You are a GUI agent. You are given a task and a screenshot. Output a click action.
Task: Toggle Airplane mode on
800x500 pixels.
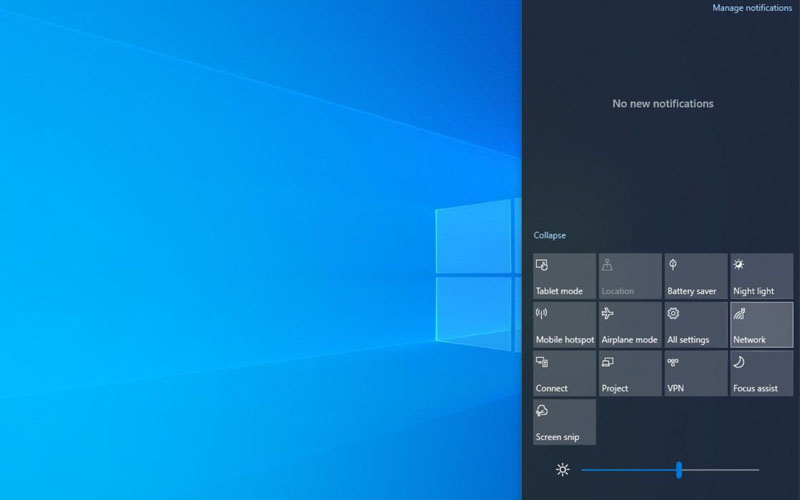coord(630,325)
